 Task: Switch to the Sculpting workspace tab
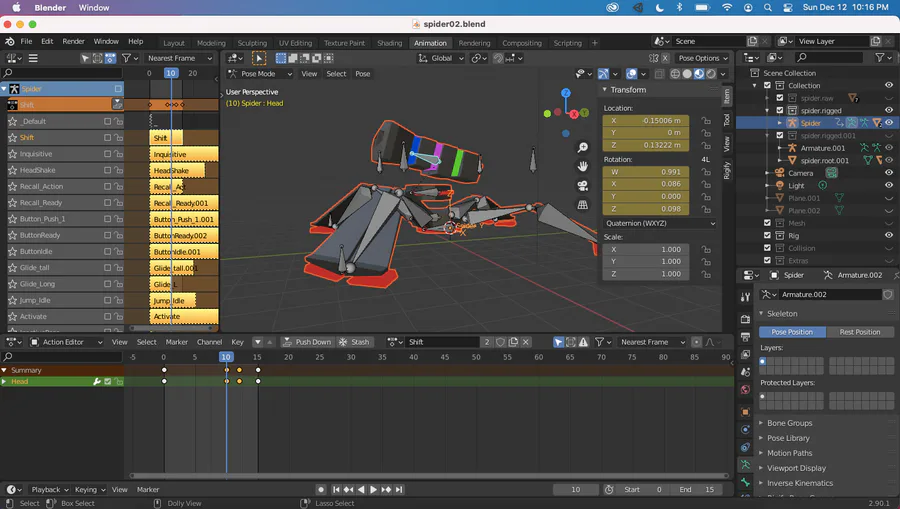pyautogui.click(x=252, y=43)
